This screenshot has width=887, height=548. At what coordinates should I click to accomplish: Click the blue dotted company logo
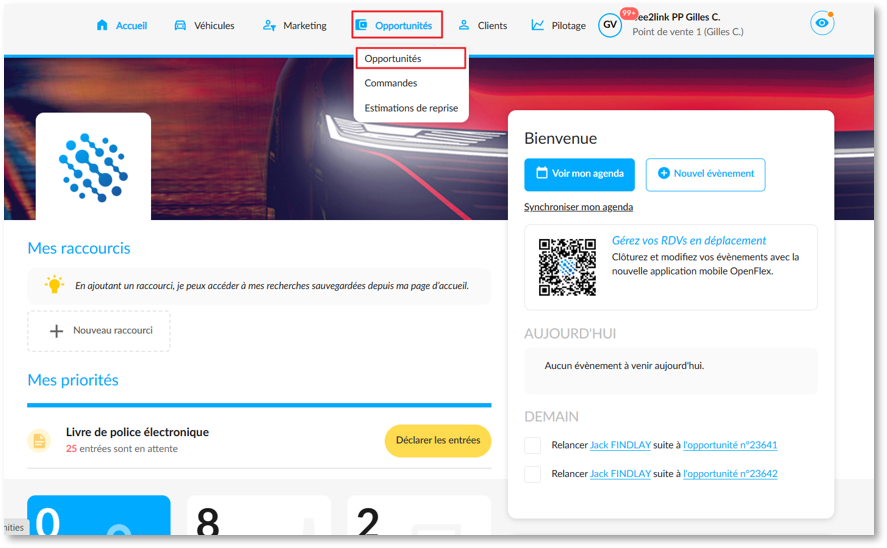coord(93,167)
